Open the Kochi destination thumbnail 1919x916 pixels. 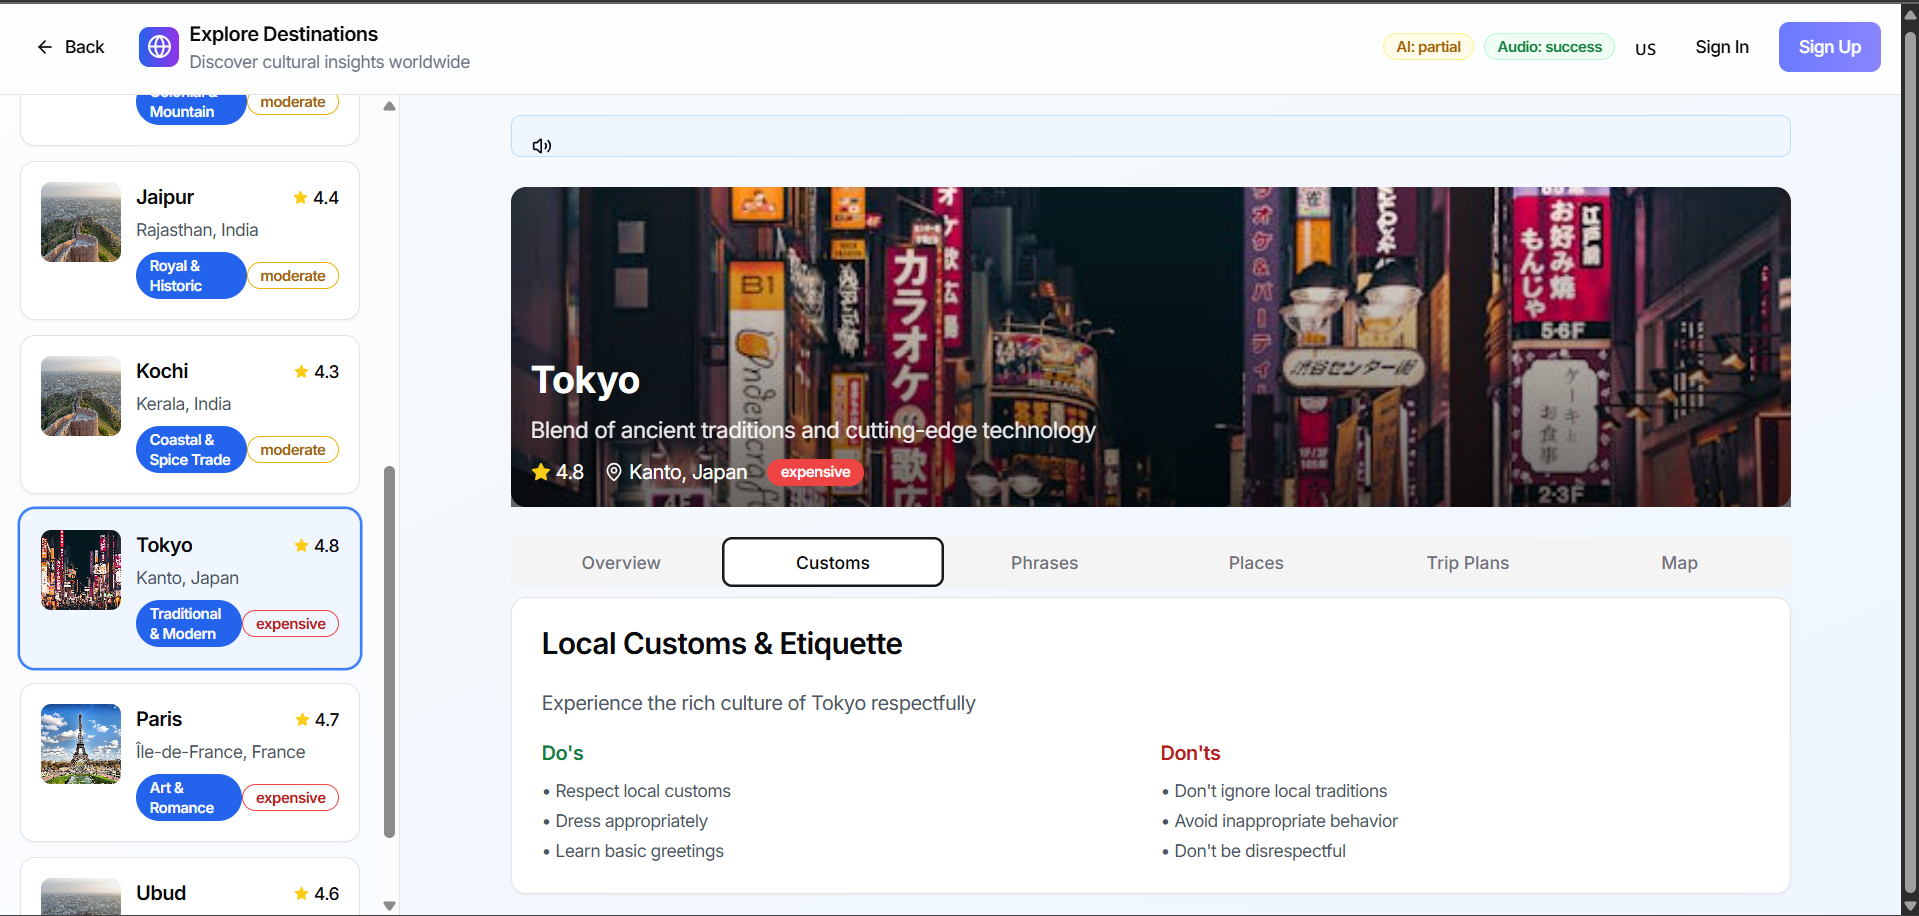[81, 396]
